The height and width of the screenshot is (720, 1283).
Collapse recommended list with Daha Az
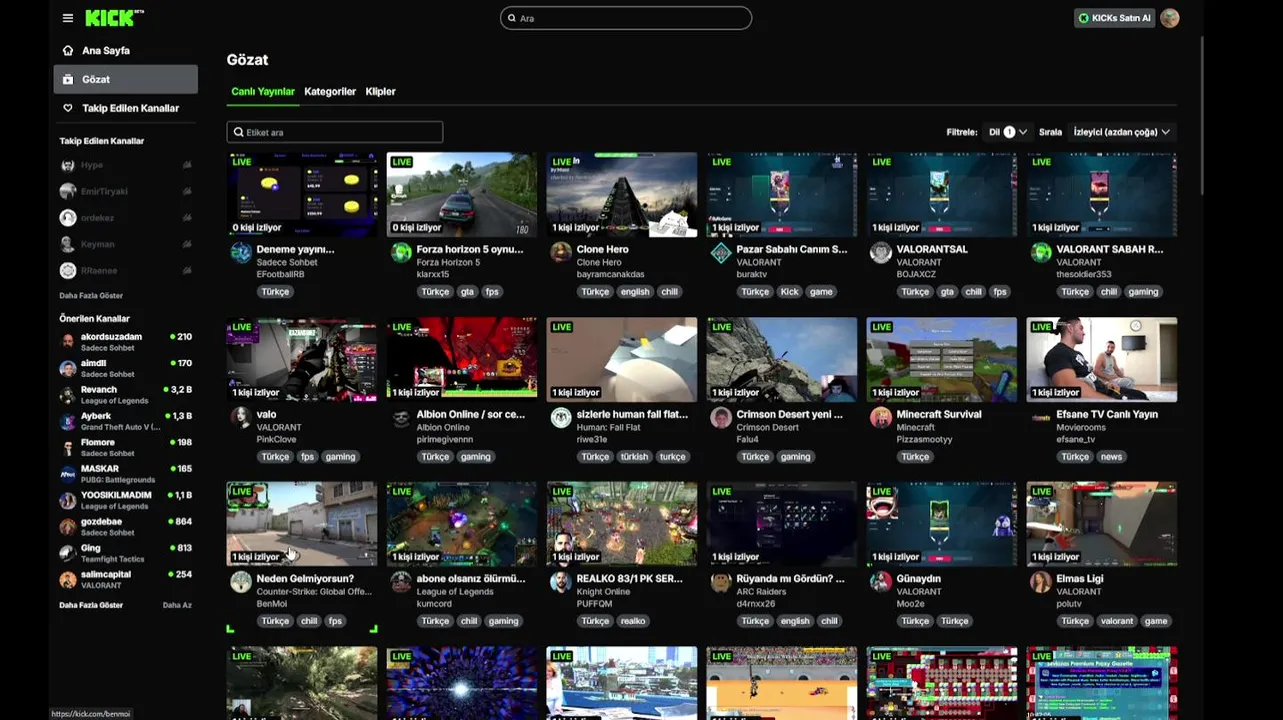(177, 605)
